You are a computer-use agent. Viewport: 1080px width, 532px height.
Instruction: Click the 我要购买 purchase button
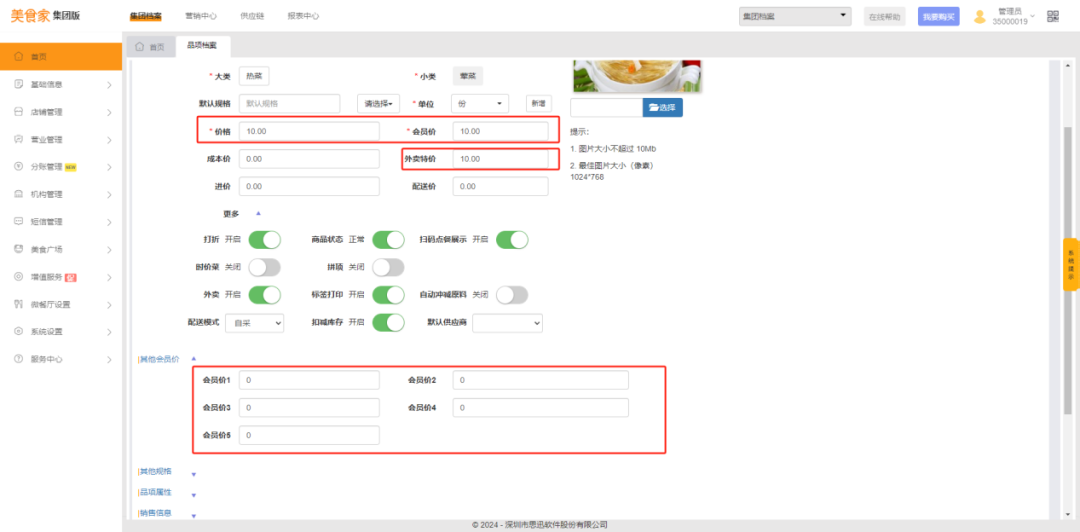point(938,17)
